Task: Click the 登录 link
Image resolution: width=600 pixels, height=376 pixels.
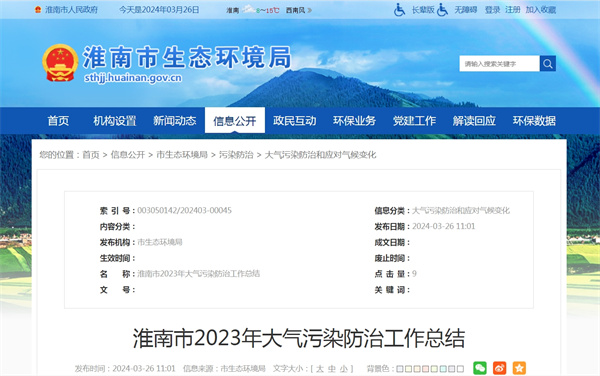Action: (492, 10)
